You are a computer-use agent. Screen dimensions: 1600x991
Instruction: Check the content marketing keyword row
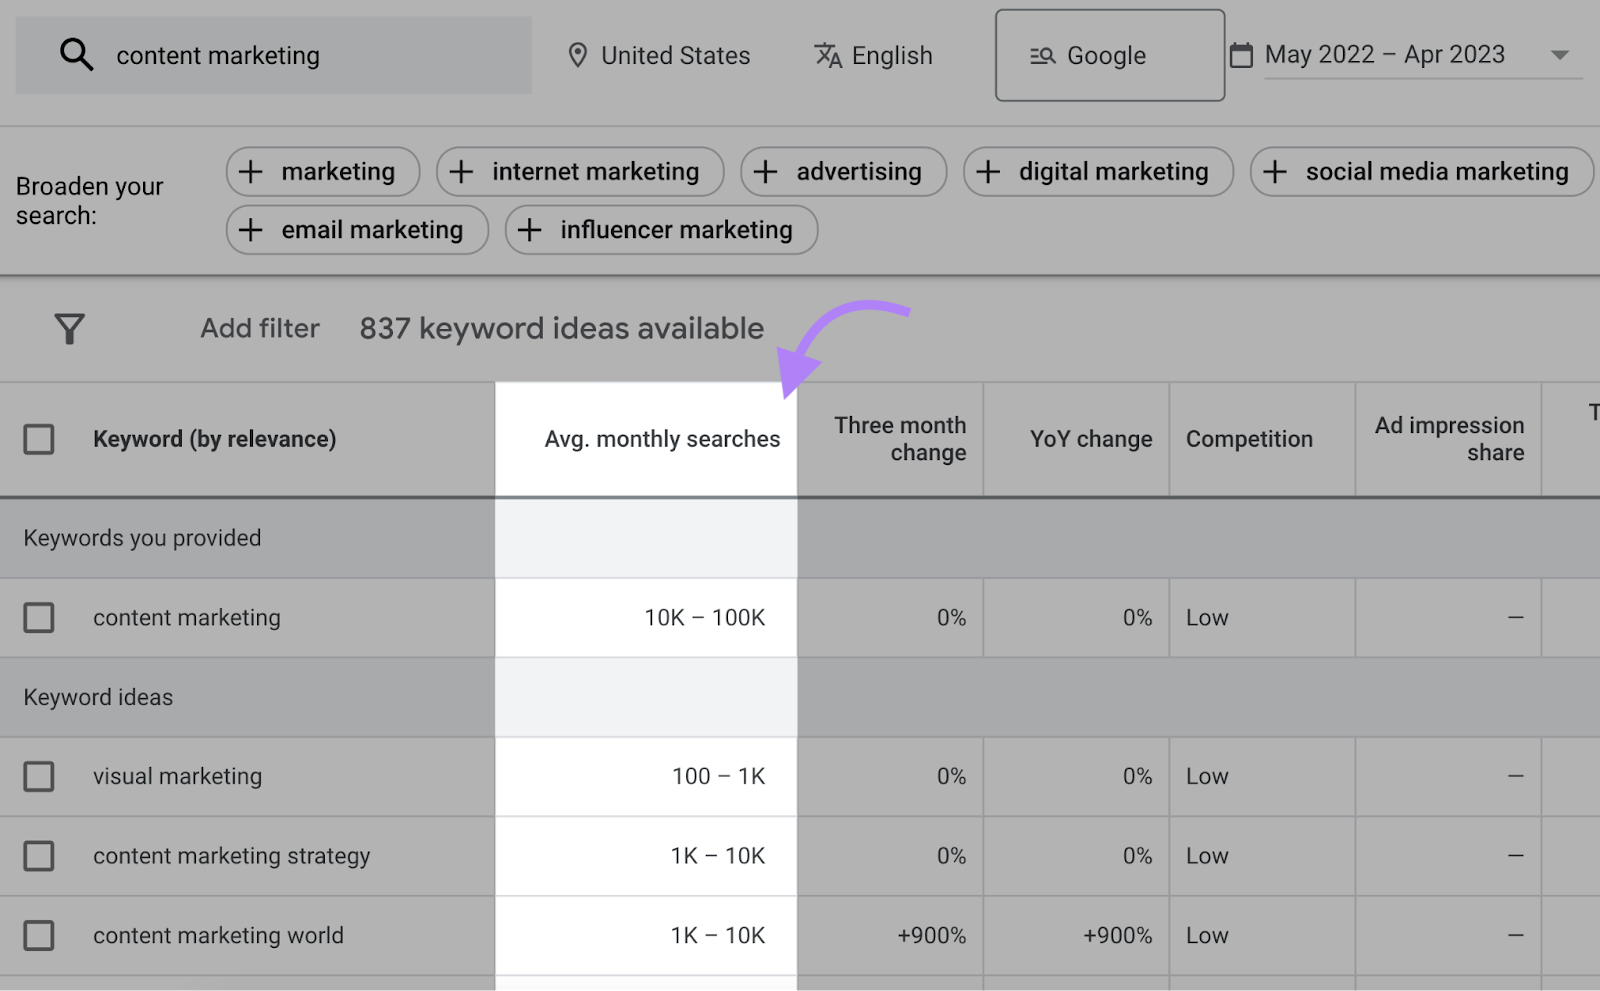pos(39,617)
